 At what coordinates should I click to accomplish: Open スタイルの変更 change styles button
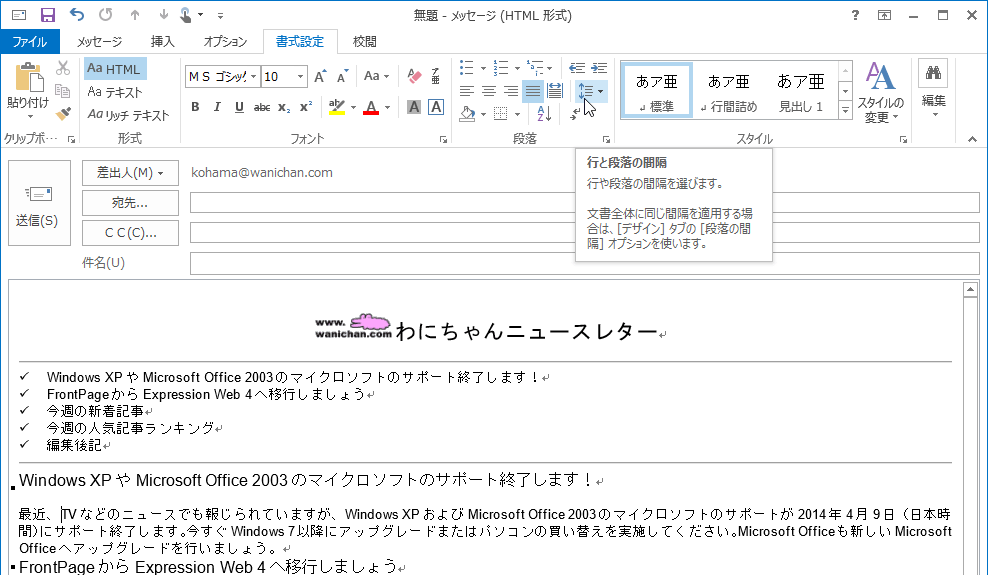click(x=880, y=93)
